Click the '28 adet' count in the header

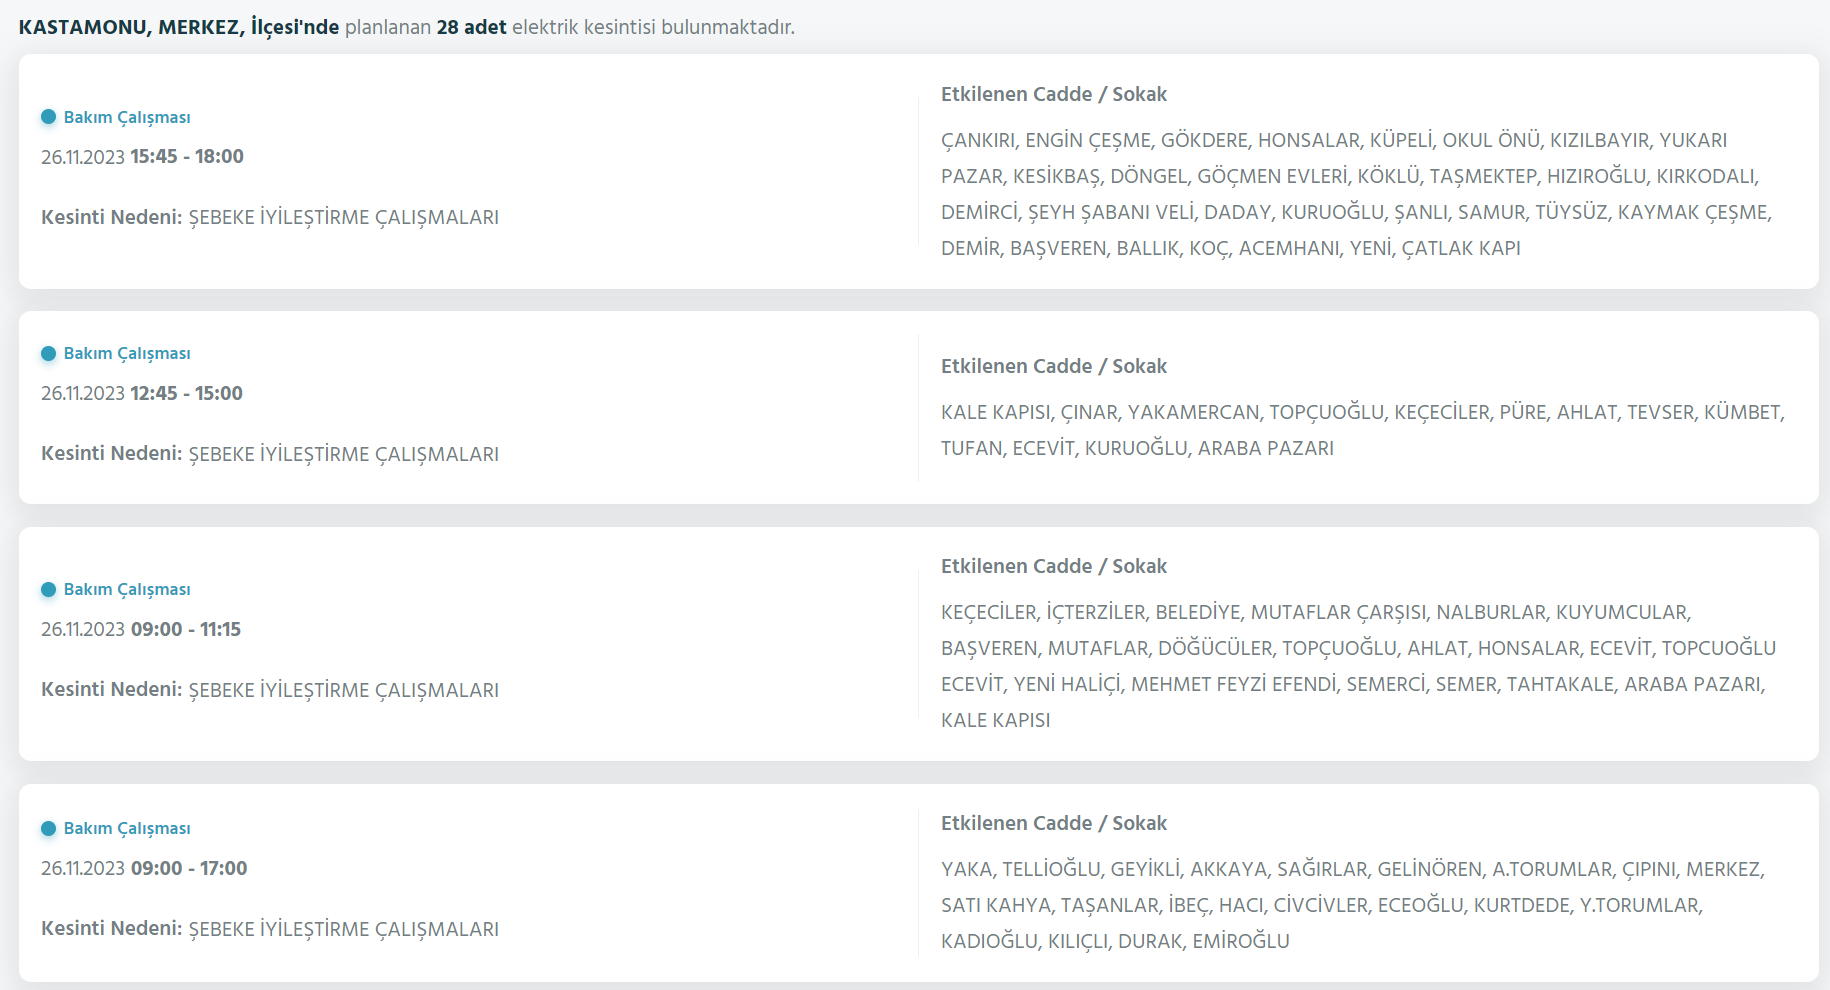(472, 27)
